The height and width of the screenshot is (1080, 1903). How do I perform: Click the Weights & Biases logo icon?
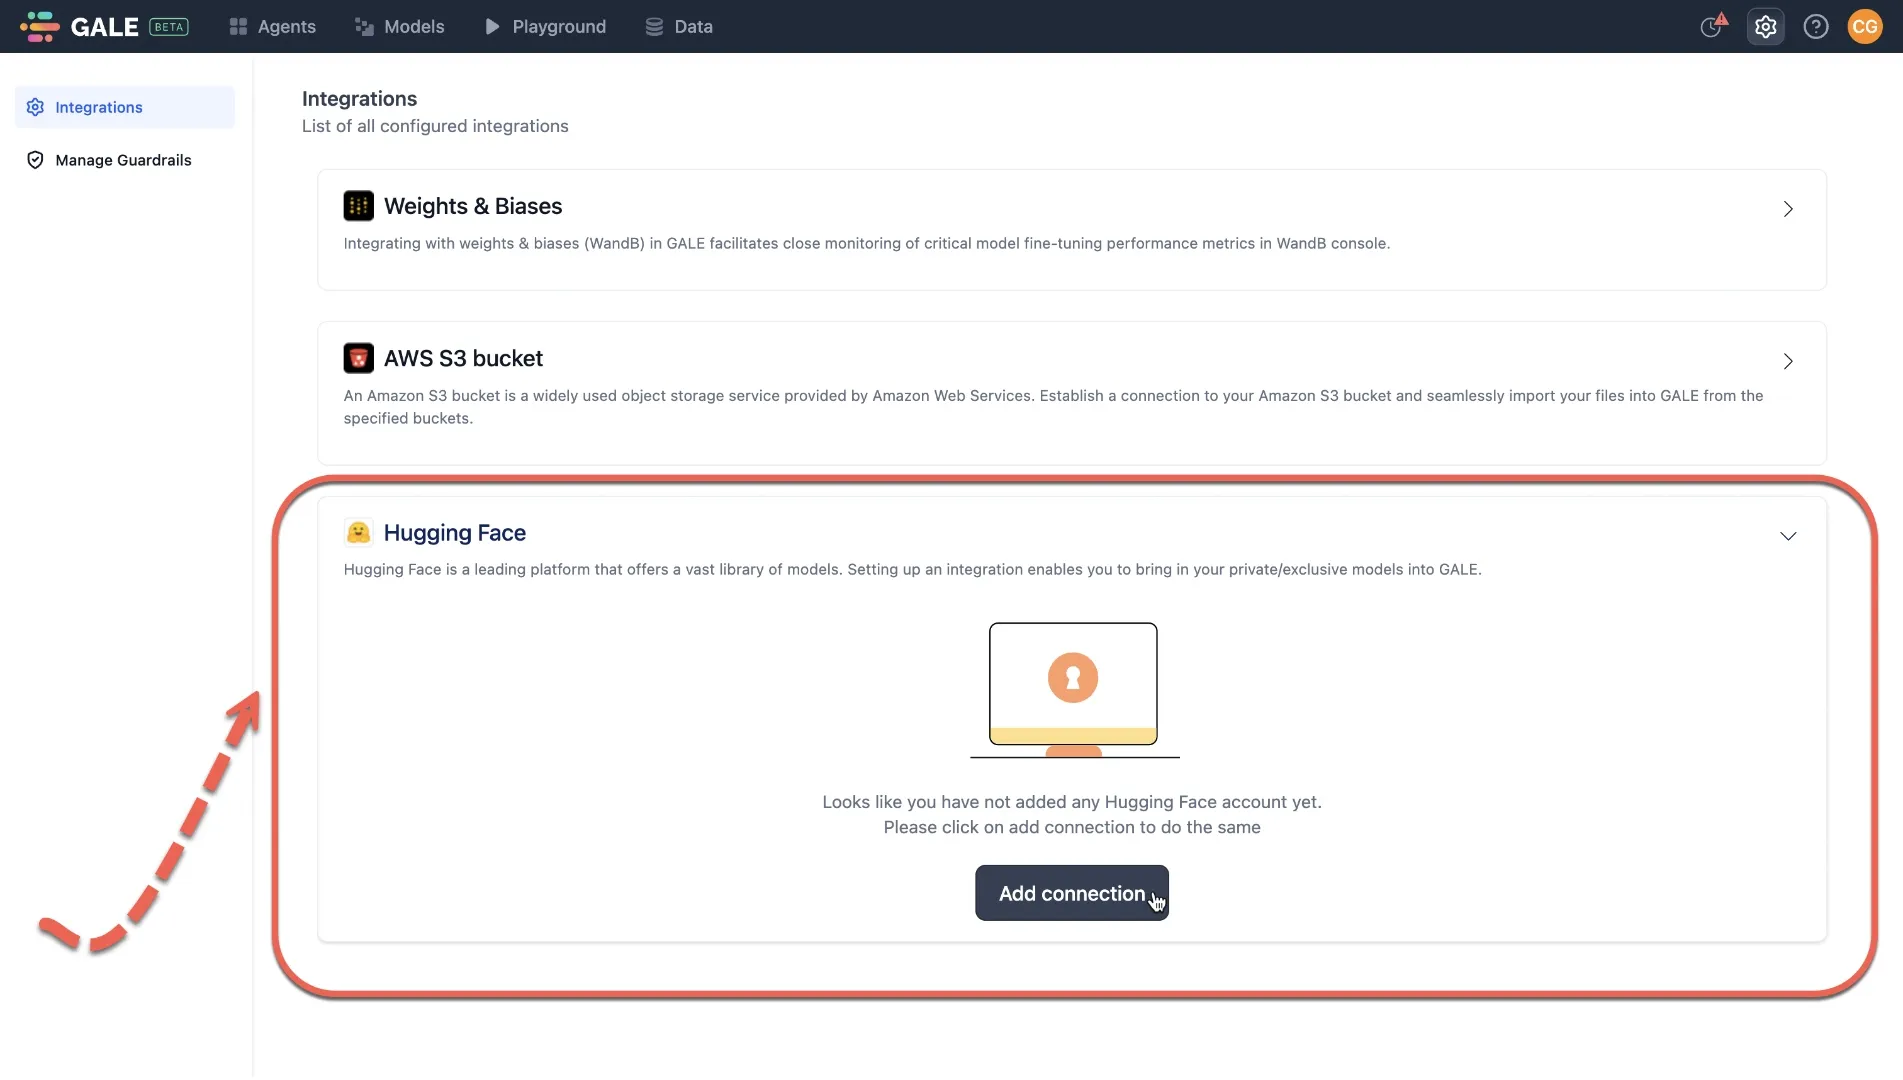tap(358, 206)
